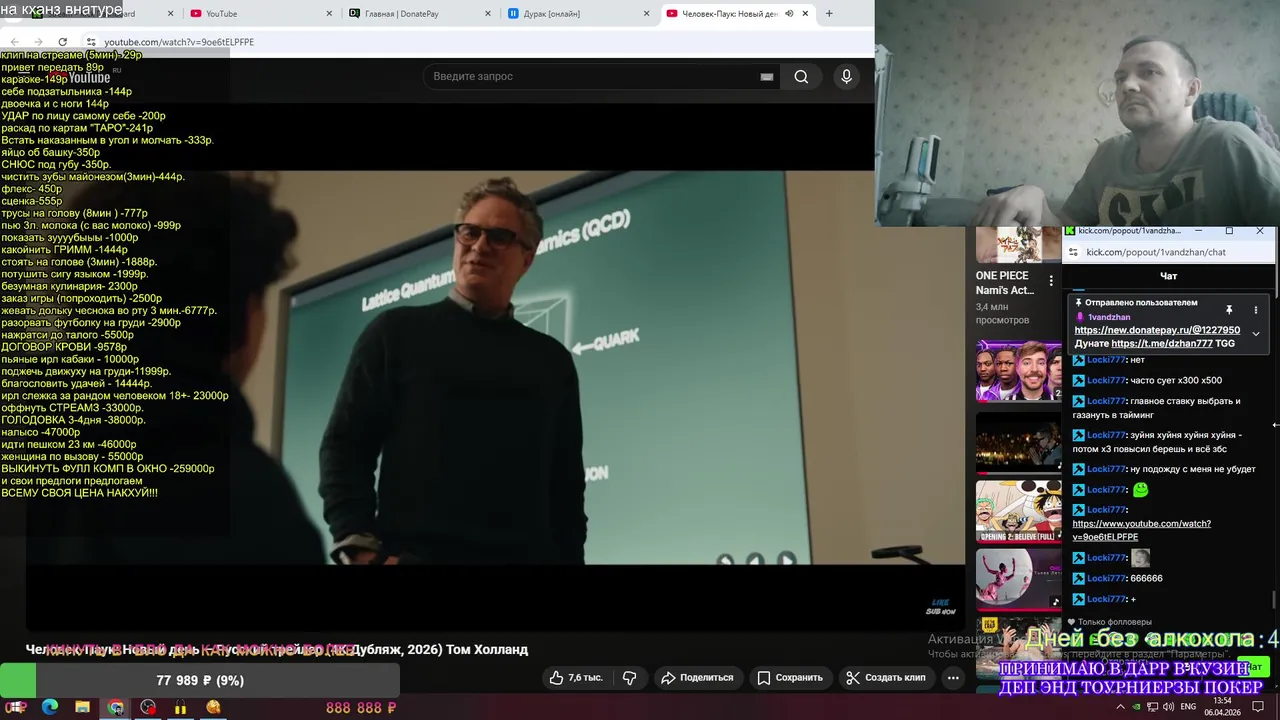This screenshot has height=720, width=1280.
Task: Click the YouTube search magnifier button
Action: click(801, 76)
